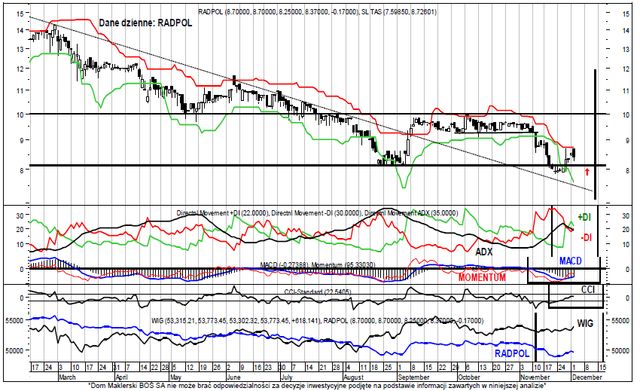This screenshot has width=640, height=391.
Task: Click the 'CCI-Standard (22.5405)' header
Action: (x=318, y=292)
